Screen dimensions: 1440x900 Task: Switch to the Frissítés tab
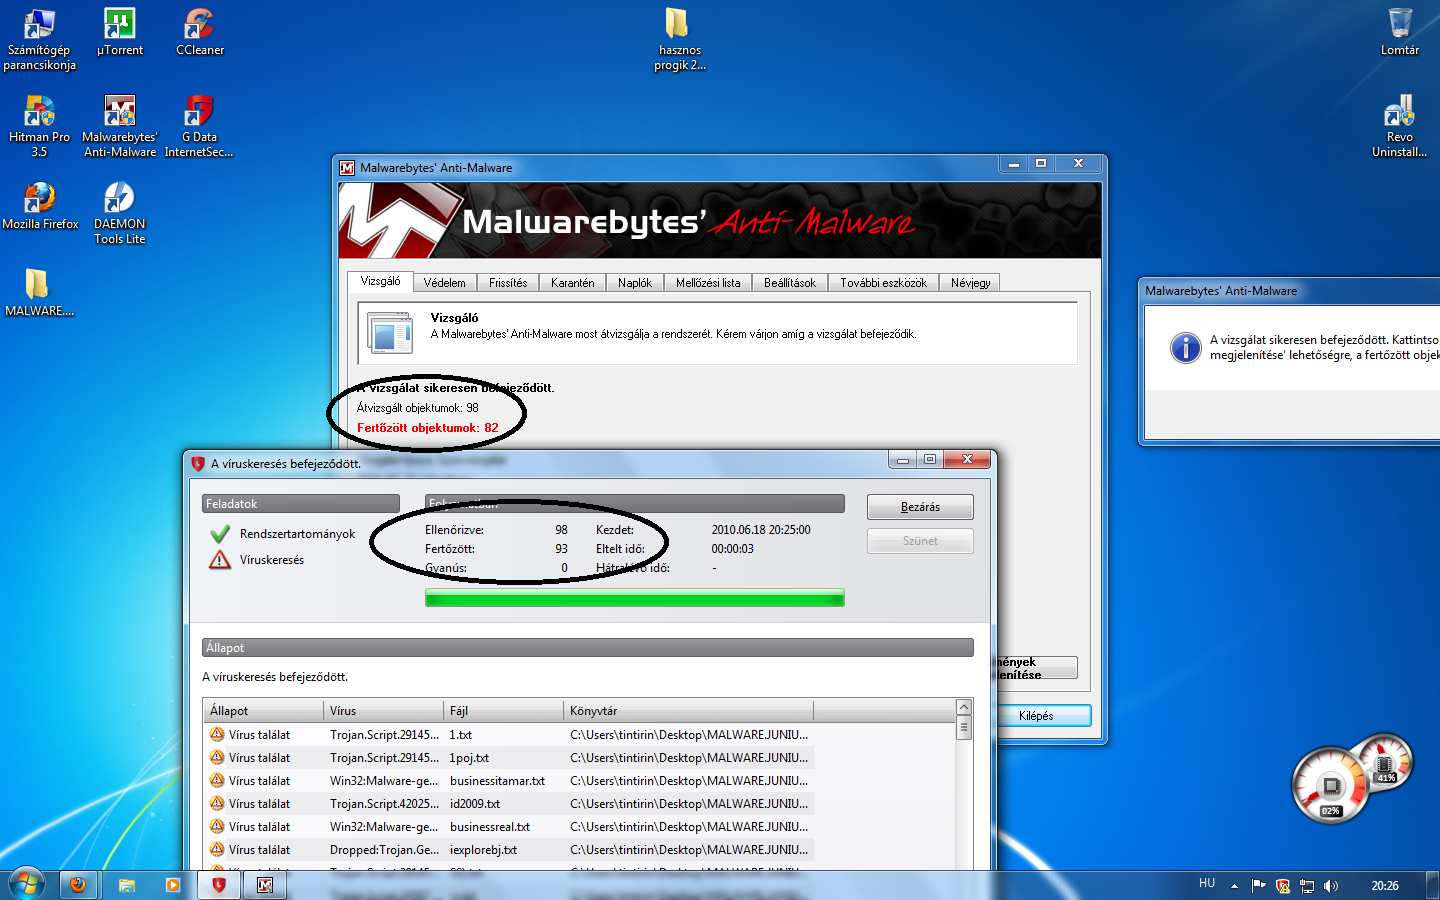508,283
